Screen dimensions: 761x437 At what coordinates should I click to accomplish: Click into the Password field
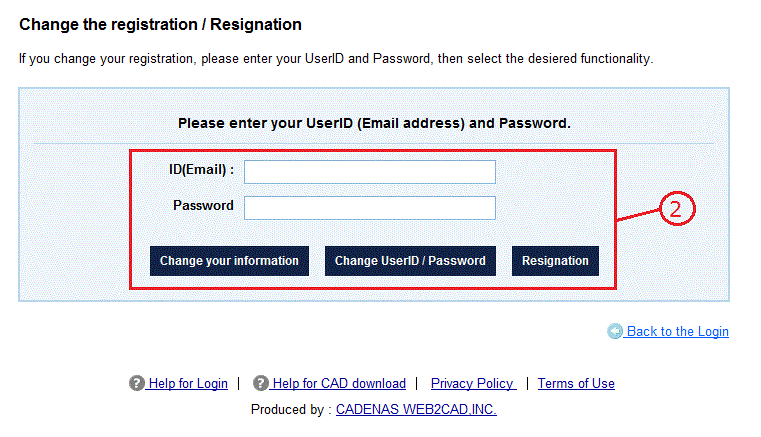[369, 208]
